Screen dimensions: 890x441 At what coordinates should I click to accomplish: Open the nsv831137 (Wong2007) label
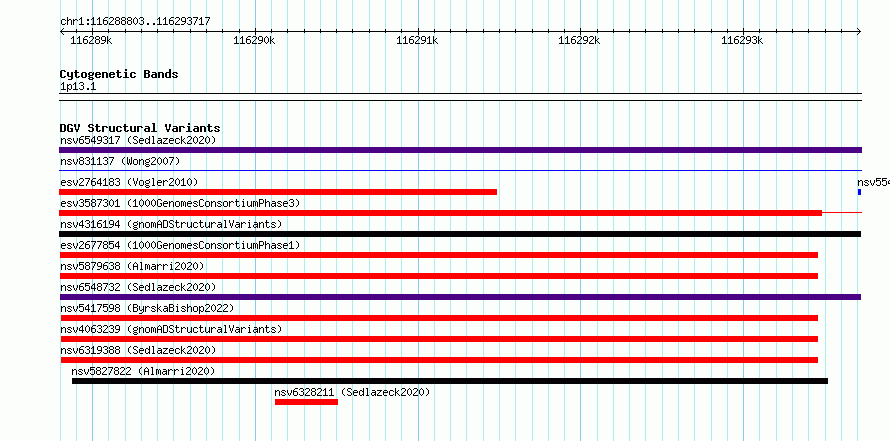pyautogui.click(x=120, y=161)
